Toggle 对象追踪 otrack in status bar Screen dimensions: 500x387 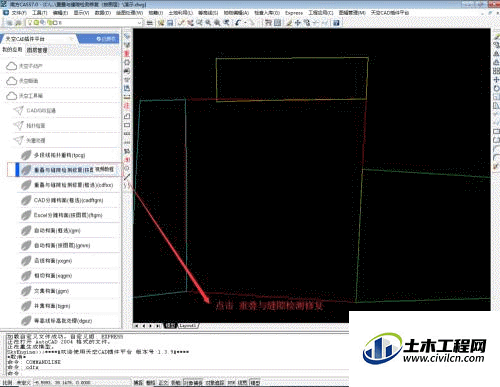tap(215, 383)
